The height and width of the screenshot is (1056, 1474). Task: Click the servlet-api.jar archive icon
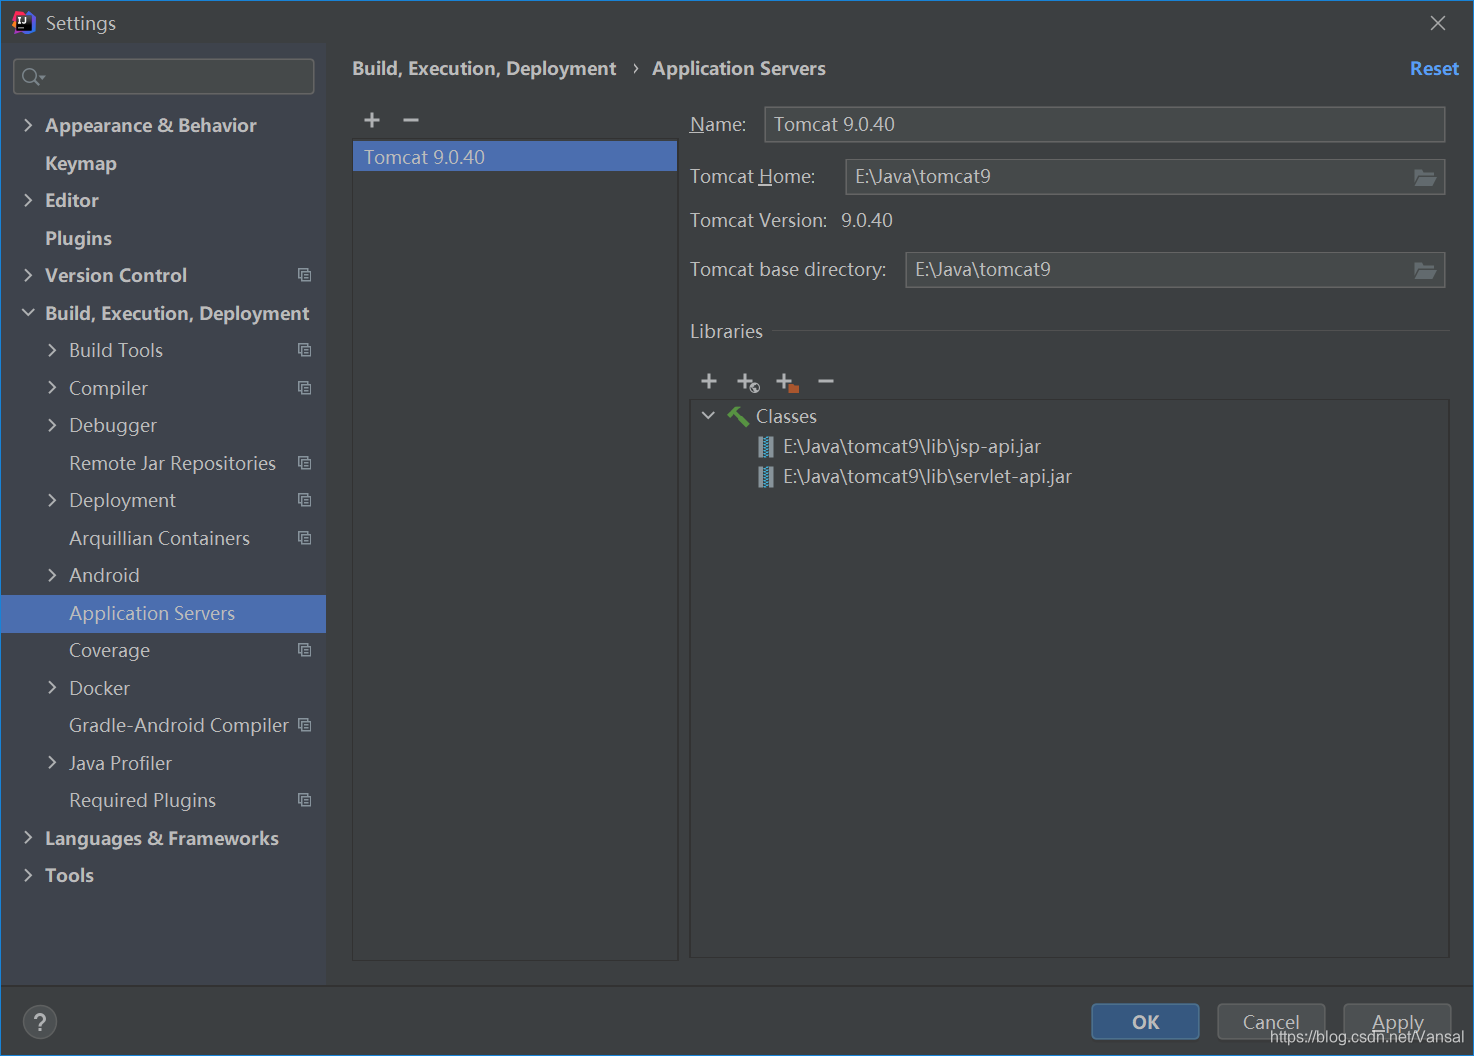[766, 477]
